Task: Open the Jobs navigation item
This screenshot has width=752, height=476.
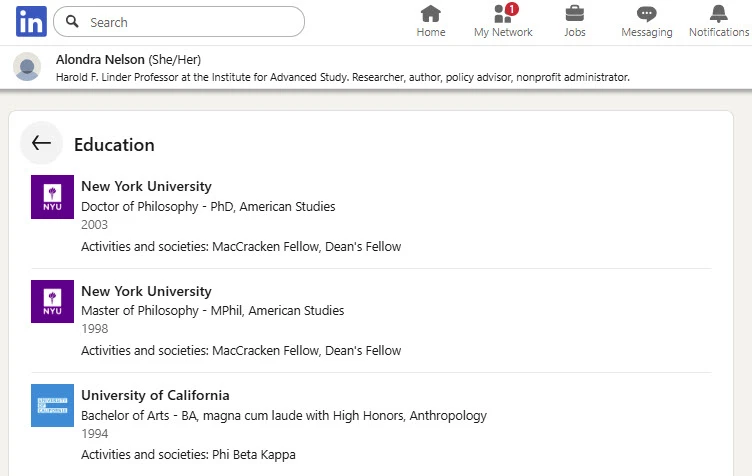Action: pyautogui.click(x=575, y=22)
